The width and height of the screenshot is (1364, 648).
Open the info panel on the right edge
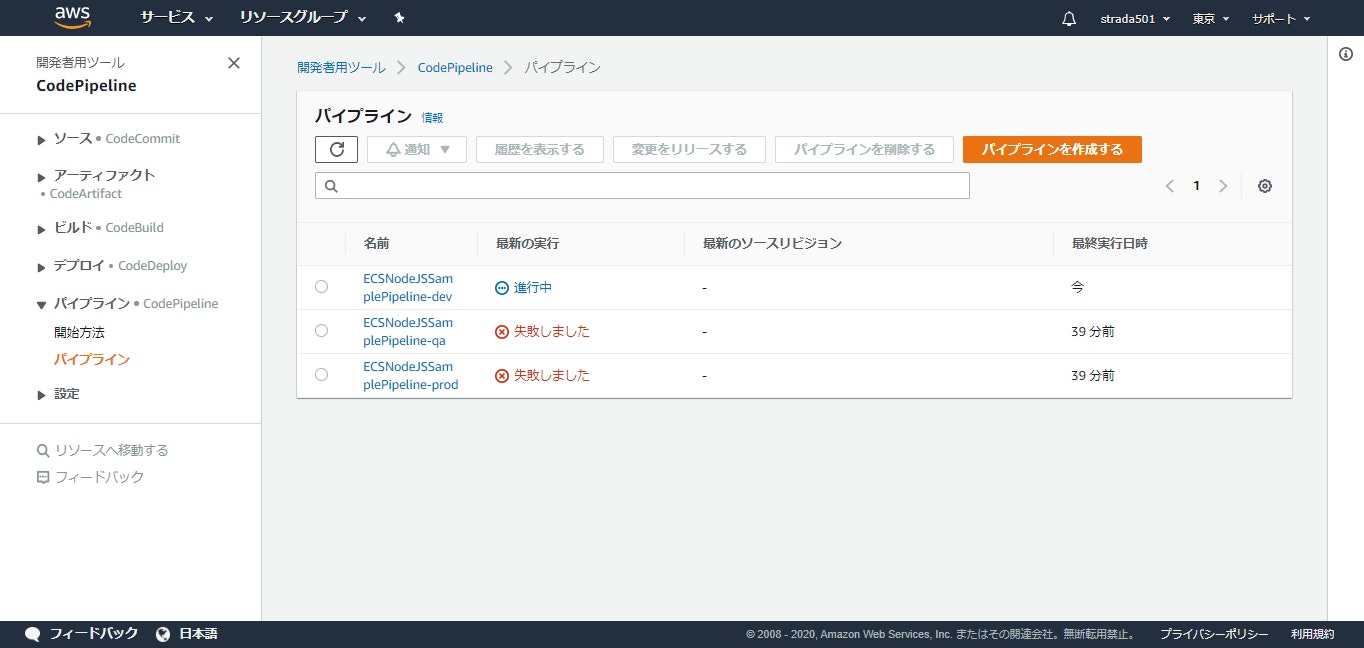click(x=1345, y=54)
